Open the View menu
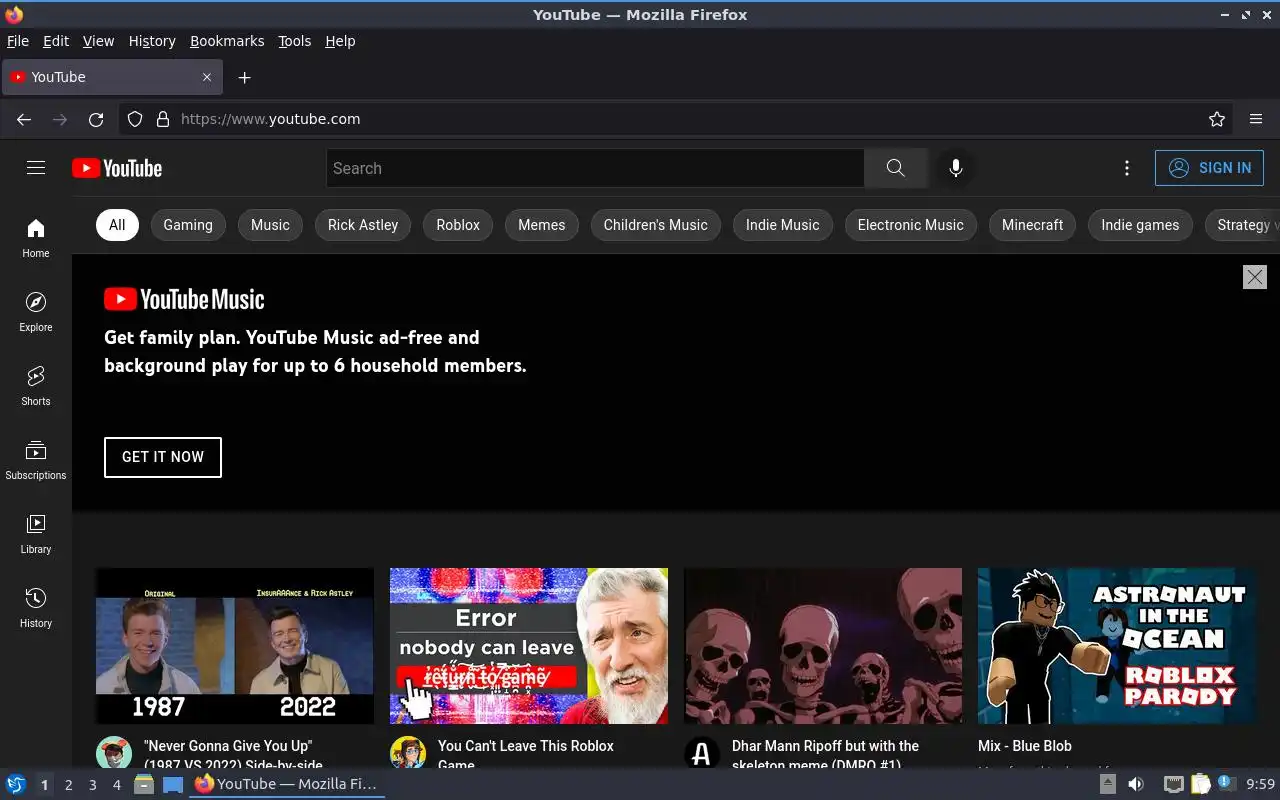This screenshot has width=1280, height=800. (x=98, y=41)
